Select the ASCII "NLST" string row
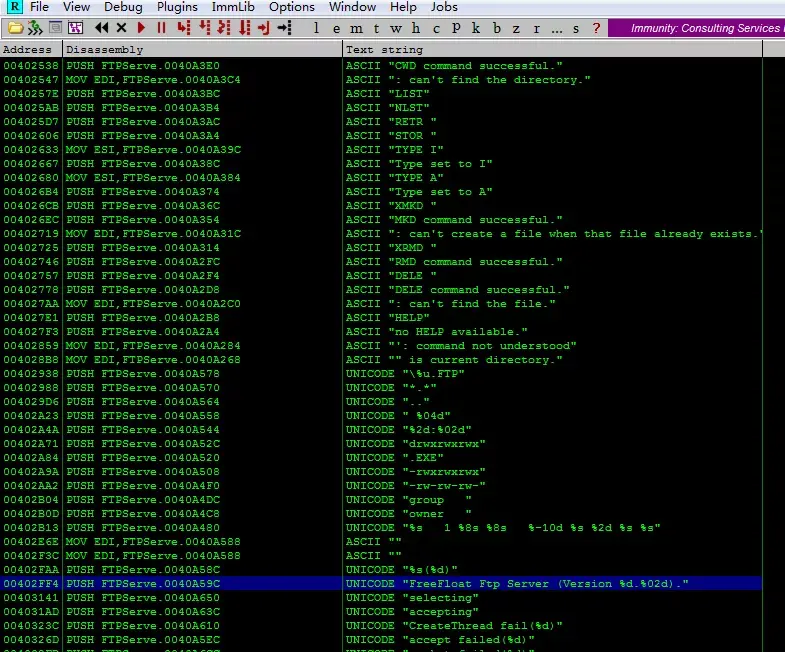 [x=381, y=108]
